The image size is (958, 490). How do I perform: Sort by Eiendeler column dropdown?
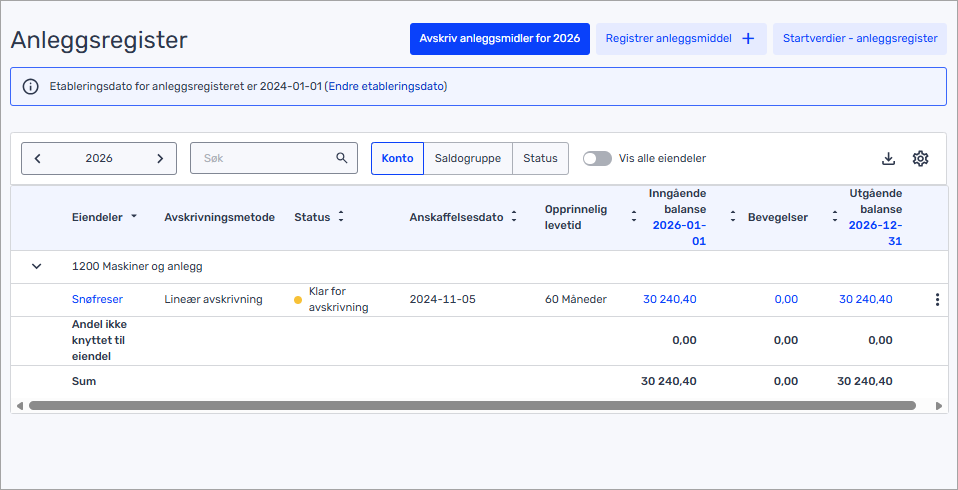click(134, 217)
